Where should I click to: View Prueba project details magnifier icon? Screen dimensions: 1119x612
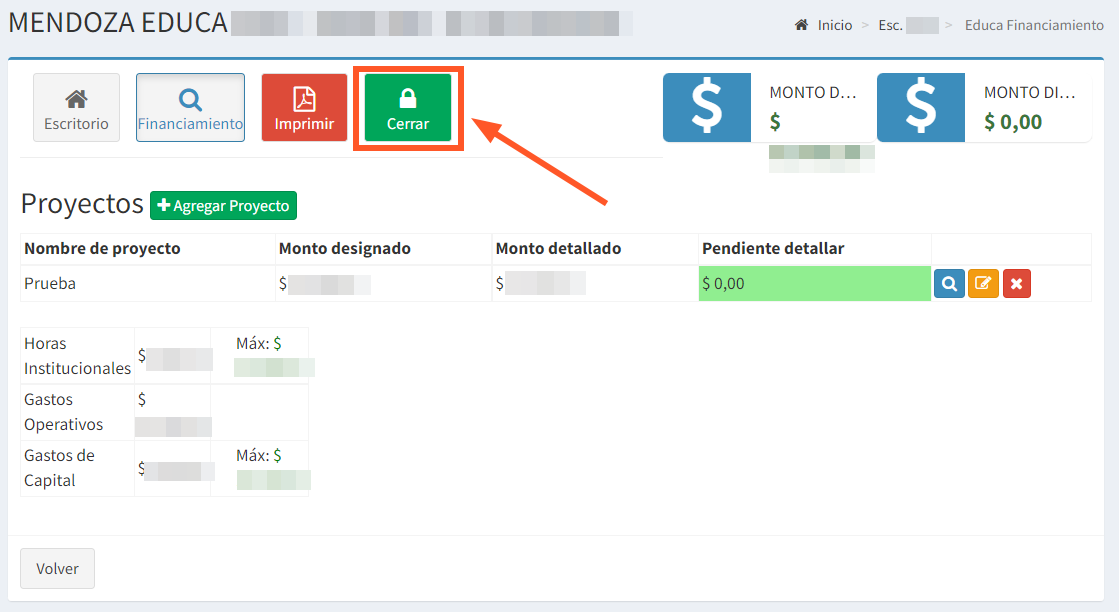949,284
